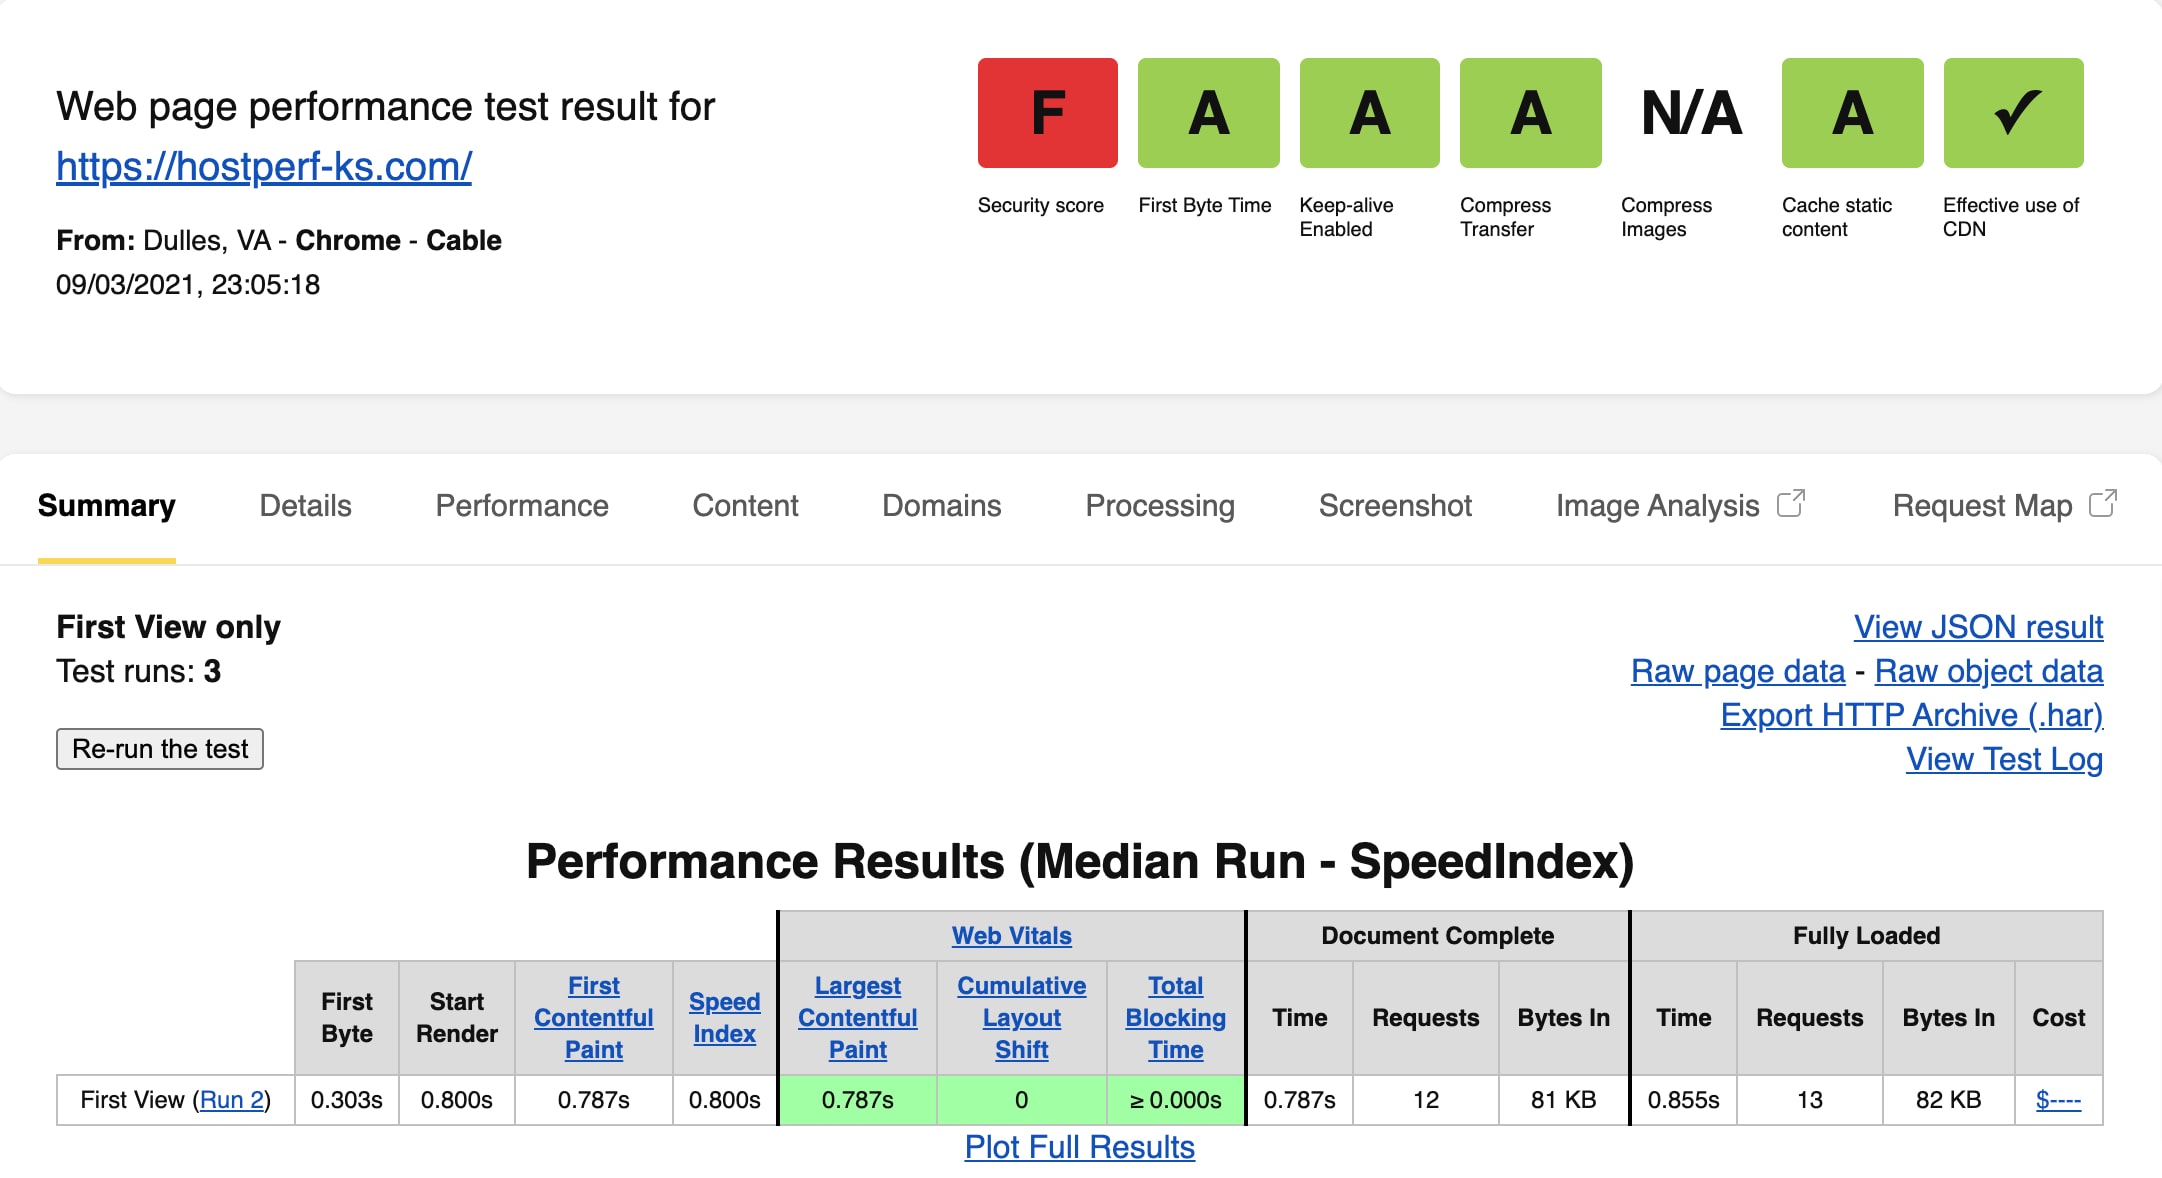Viewport: 2162px width, 1178px height.
Task: Select the Summary tab
Action: pos(107,506)
